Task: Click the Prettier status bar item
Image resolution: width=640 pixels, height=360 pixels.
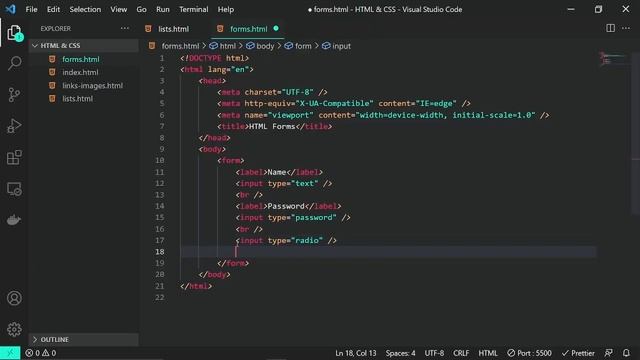Action: coord(578,353)
